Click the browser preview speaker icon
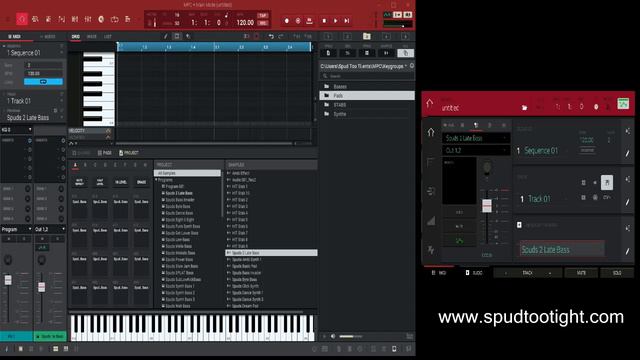Image resolution: width=640 pixels, height=360 pixels. click(333, 336)
